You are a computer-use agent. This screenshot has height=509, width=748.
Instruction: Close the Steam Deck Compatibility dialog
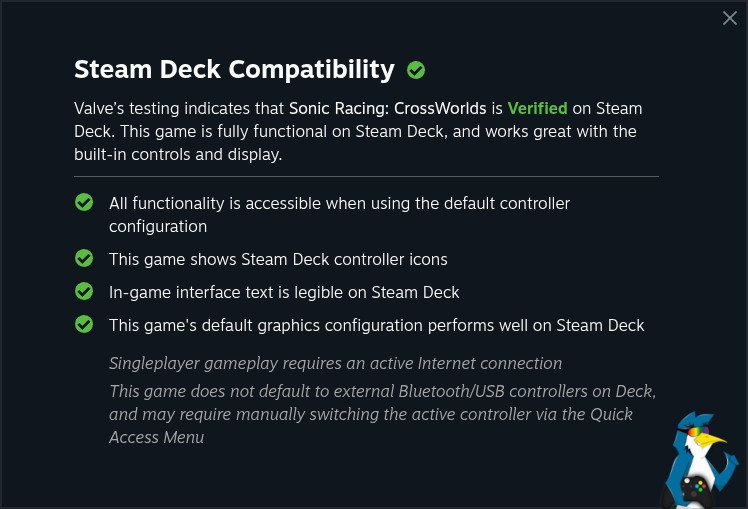tap(730, 18)
